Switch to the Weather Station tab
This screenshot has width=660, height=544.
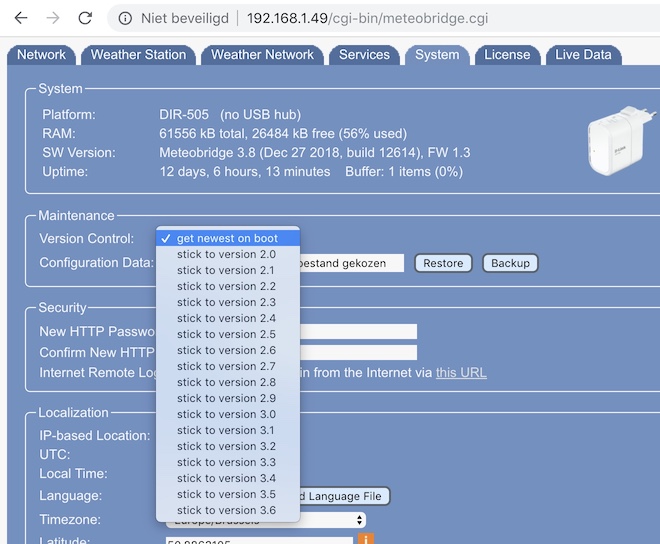138,55
